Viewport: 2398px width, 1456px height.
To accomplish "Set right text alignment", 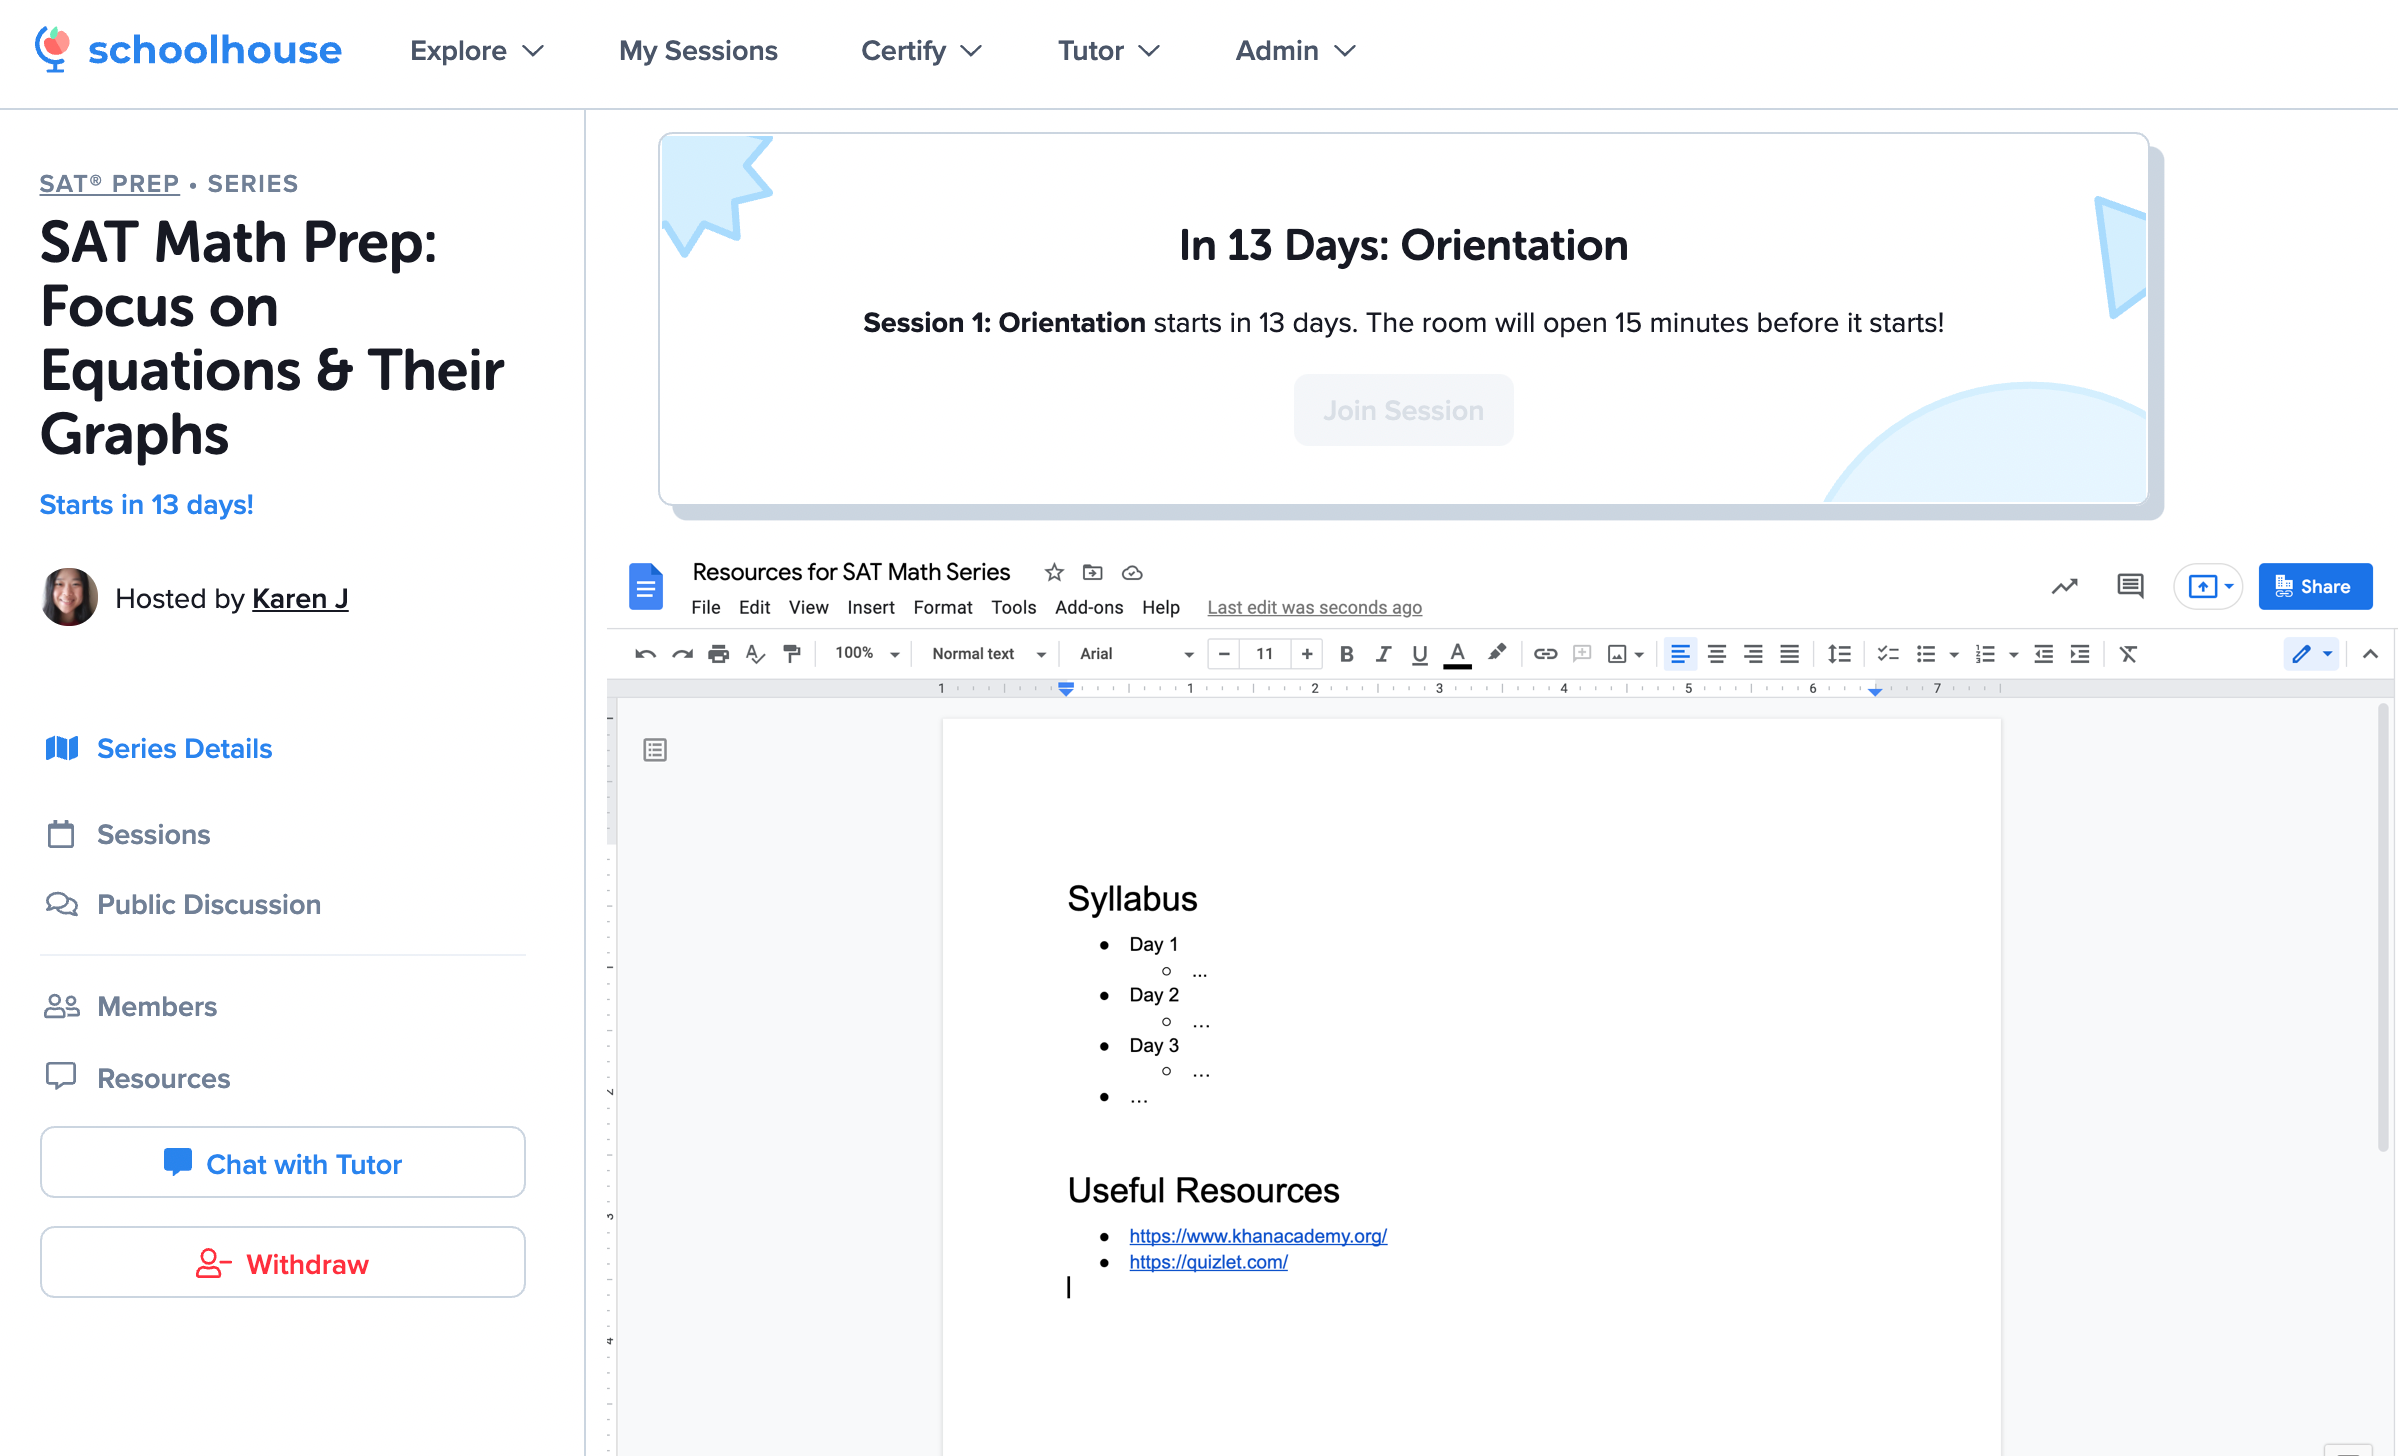I will [1753, 654].
